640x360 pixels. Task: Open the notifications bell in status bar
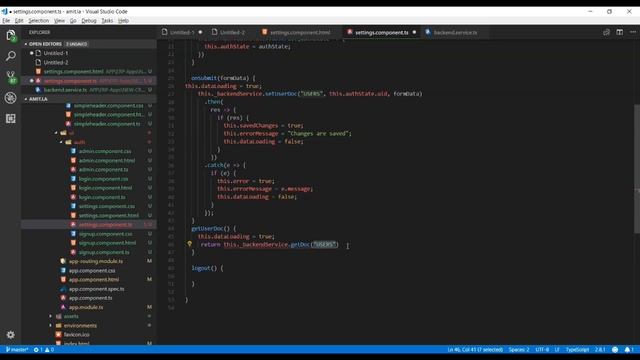(x=629, y=350)
